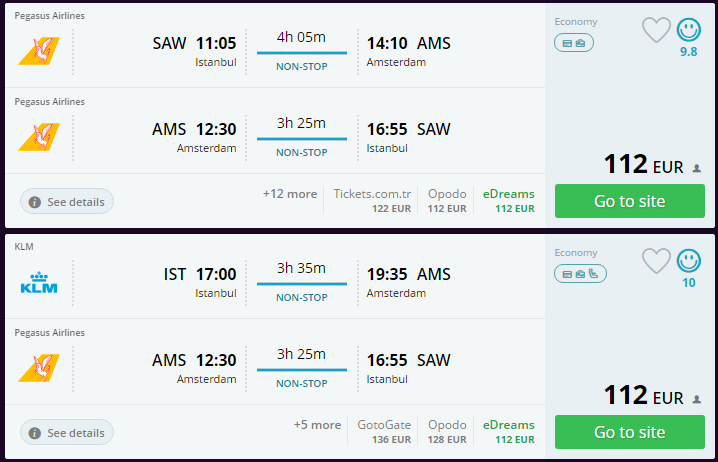Click Pegasus logo beside SAW 11:05 departure
Screen dimensions: 718x462
(39, 51)
